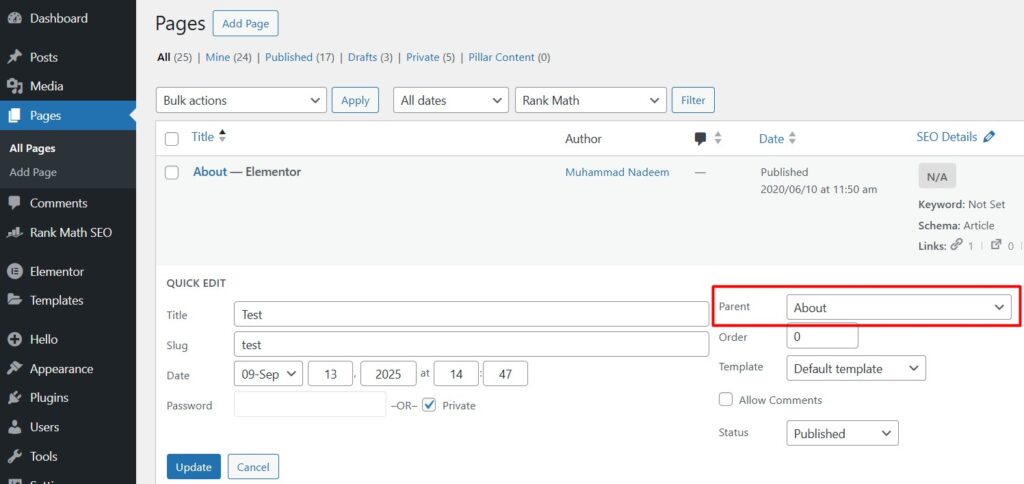This screenshot has width=1024, height=484.
Task: Open the Rank Math filter dropdown
Action: point(591,101)
